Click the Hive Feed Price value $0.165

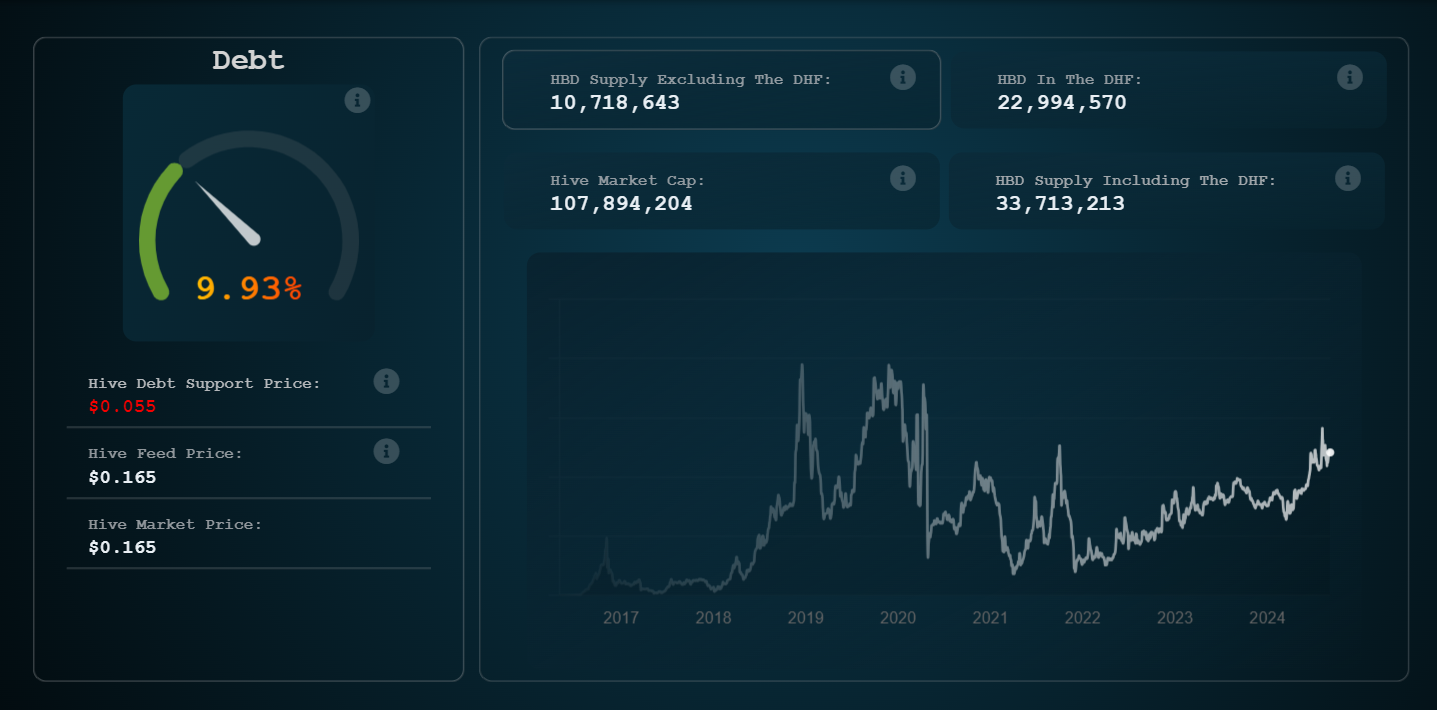[x=123, y=477]
